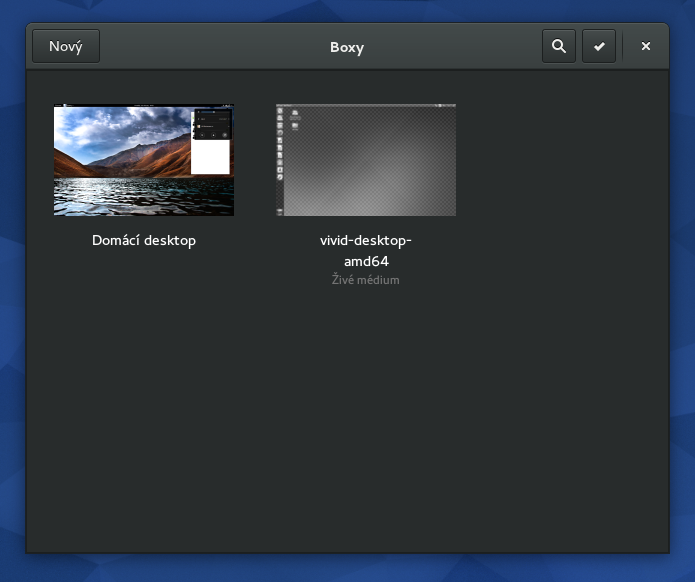Click the Živé médium subtitle text
The width and height of the screenshot is (695, 582).
pyautogui.click(x=366, y=280)
